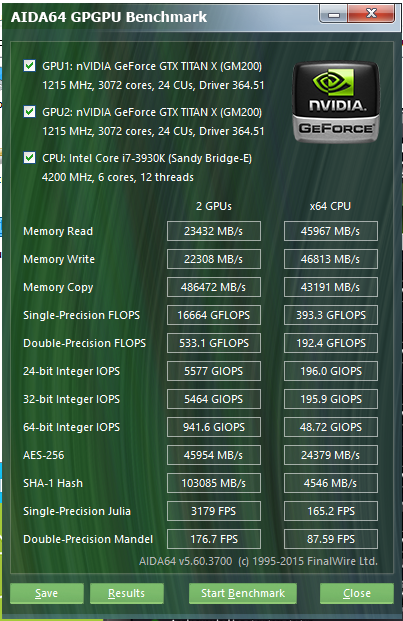Click the 2 GPUs column header

(x=214, y=206)
